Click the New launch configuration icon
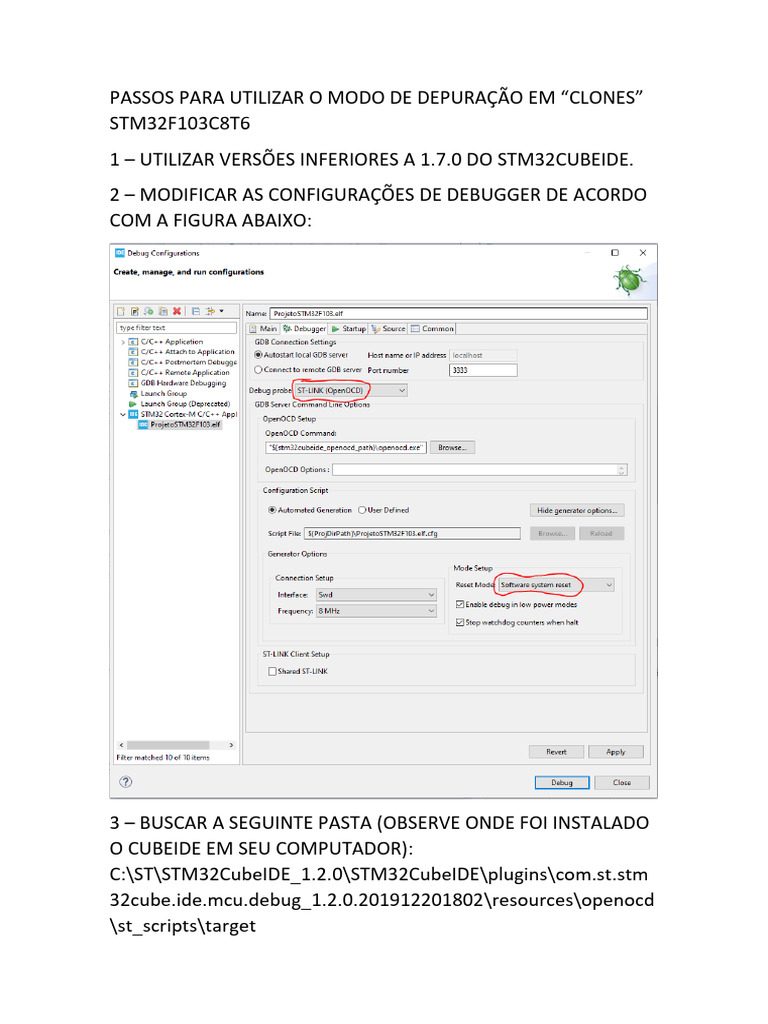Image resolution: width=768 pixels, height=1024 pixels. click(x=121, y=312)
